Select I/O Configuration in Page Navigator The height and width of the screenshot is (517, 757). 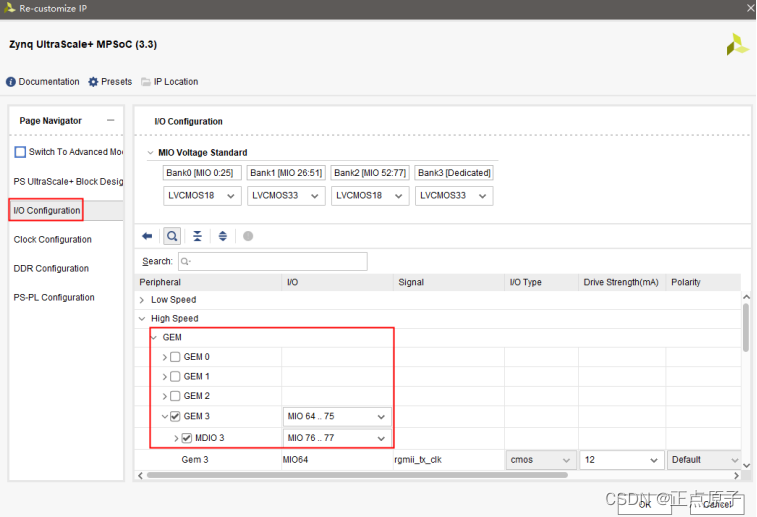click(x=47, y=210)
